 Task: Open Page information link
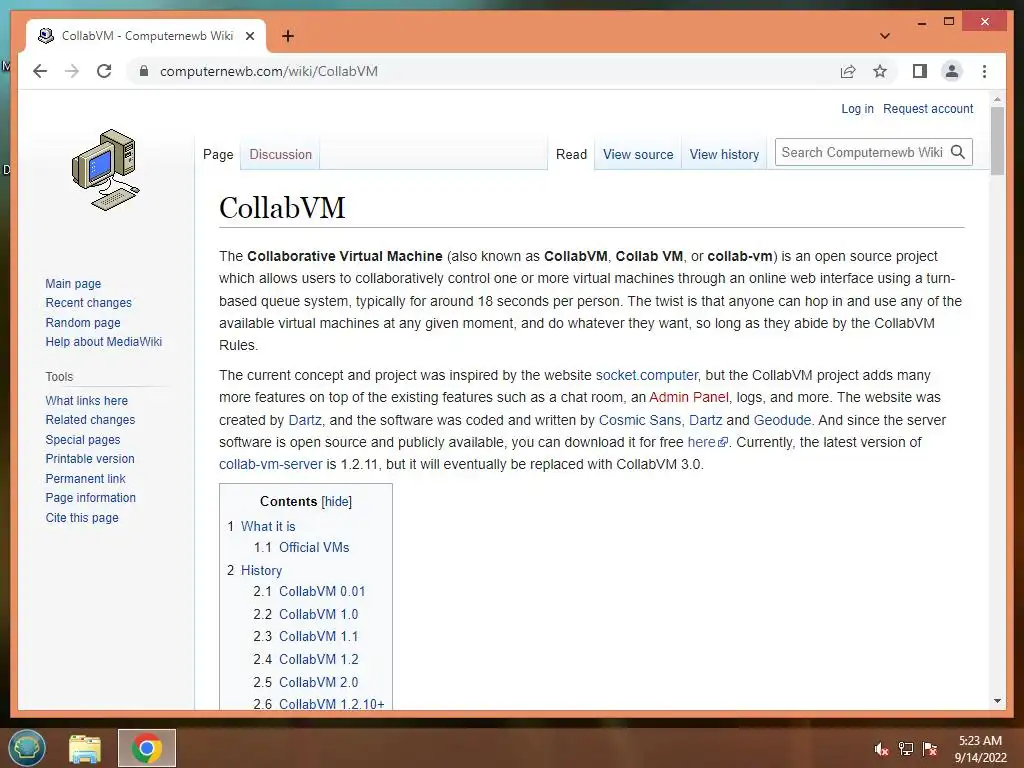click(90, 498)
